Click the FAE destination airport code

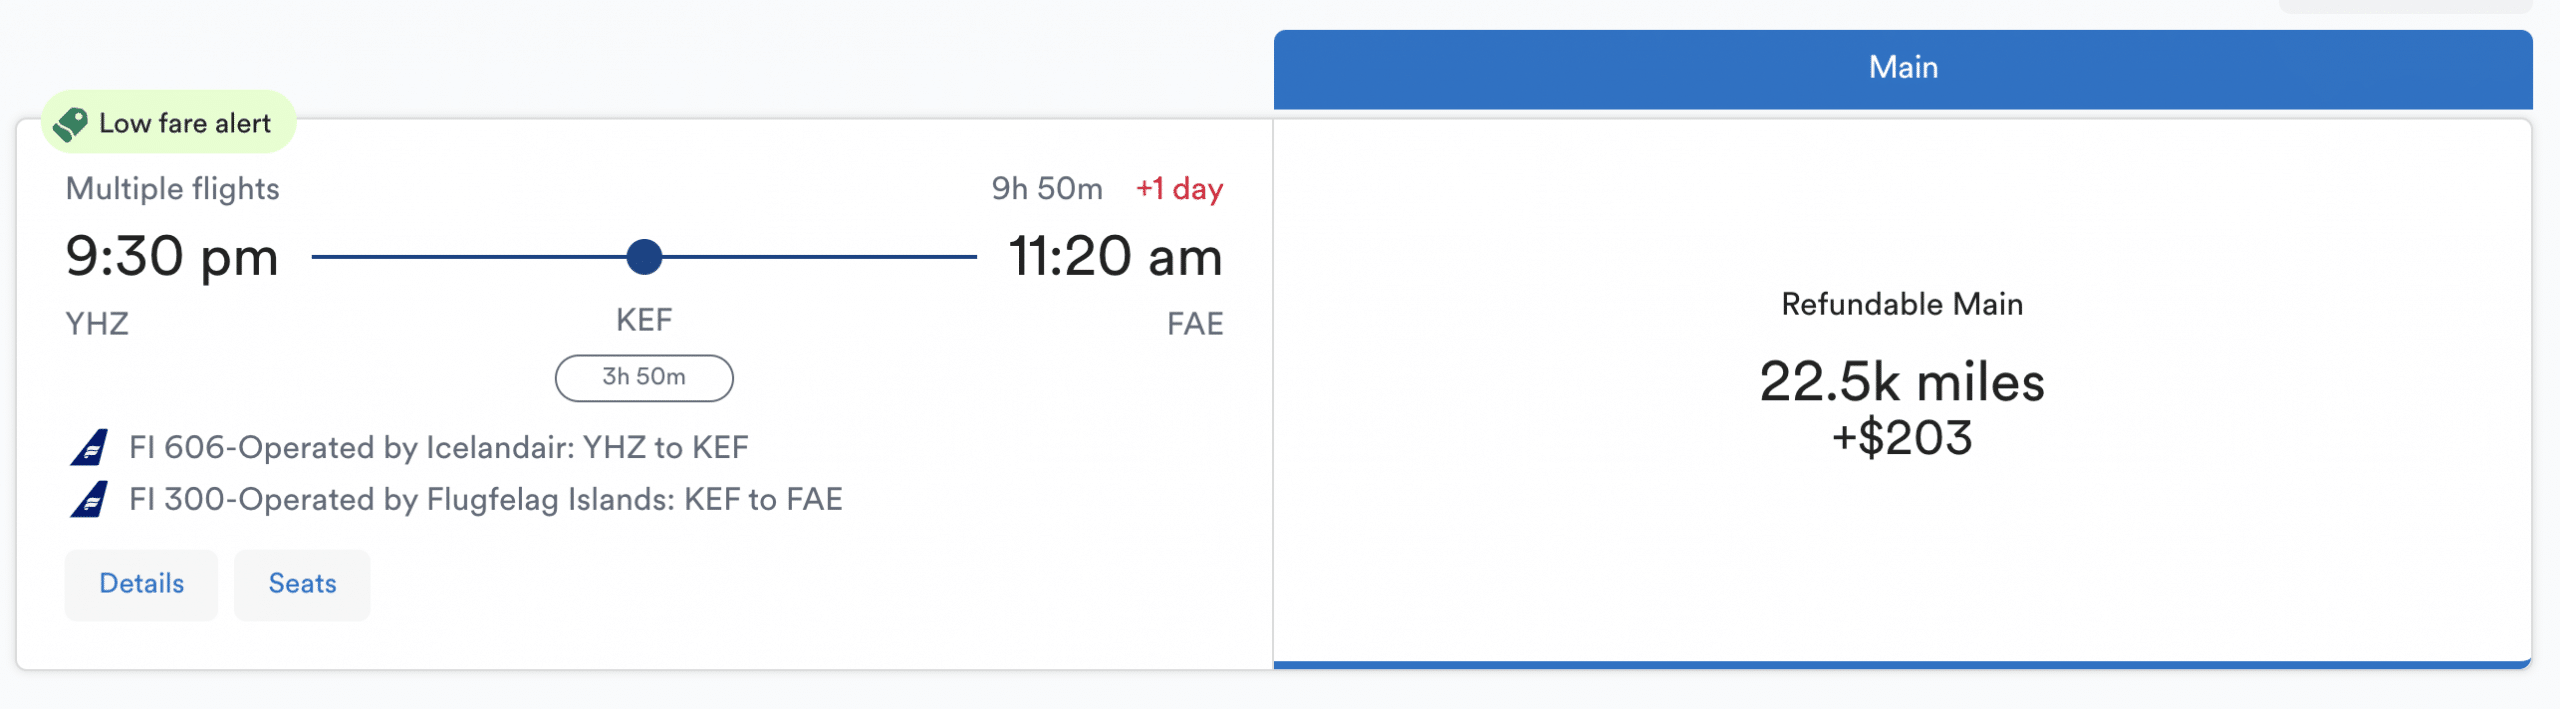pos(1195,324)
